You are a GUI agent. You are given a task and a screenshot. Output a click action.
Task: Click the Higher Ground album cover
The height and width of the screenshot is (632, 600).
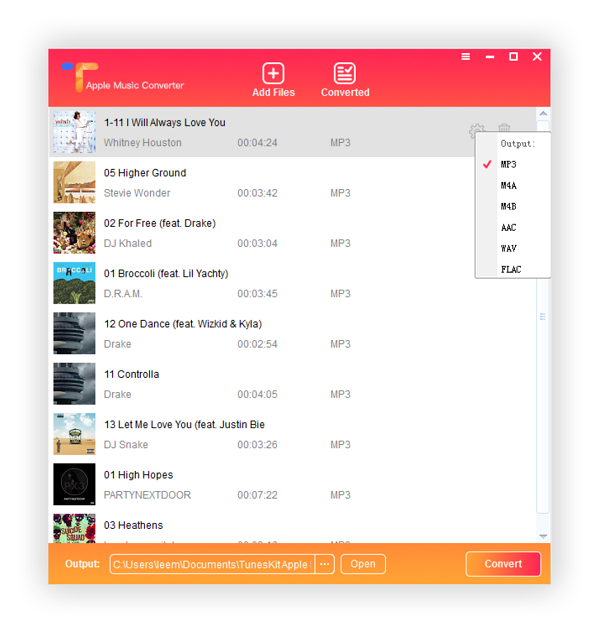pos(74,182)
